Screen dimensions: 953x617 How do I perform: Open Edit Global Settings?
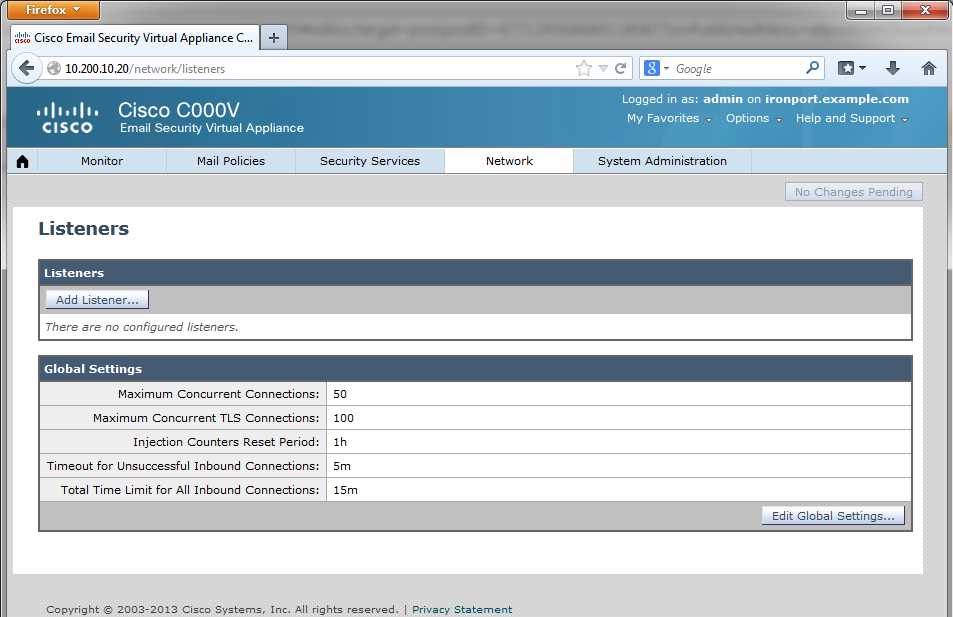832,515
